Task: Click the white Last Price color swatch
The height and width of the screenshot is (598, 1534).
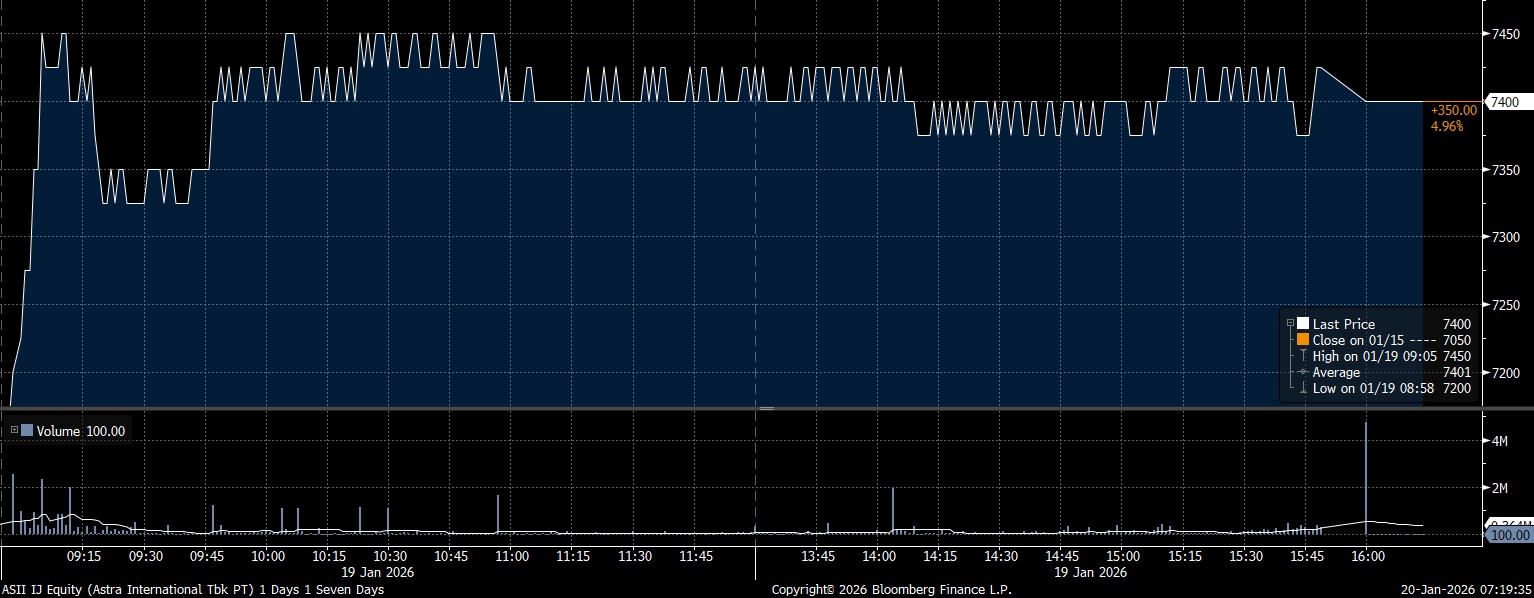Action: point(1303,324)
